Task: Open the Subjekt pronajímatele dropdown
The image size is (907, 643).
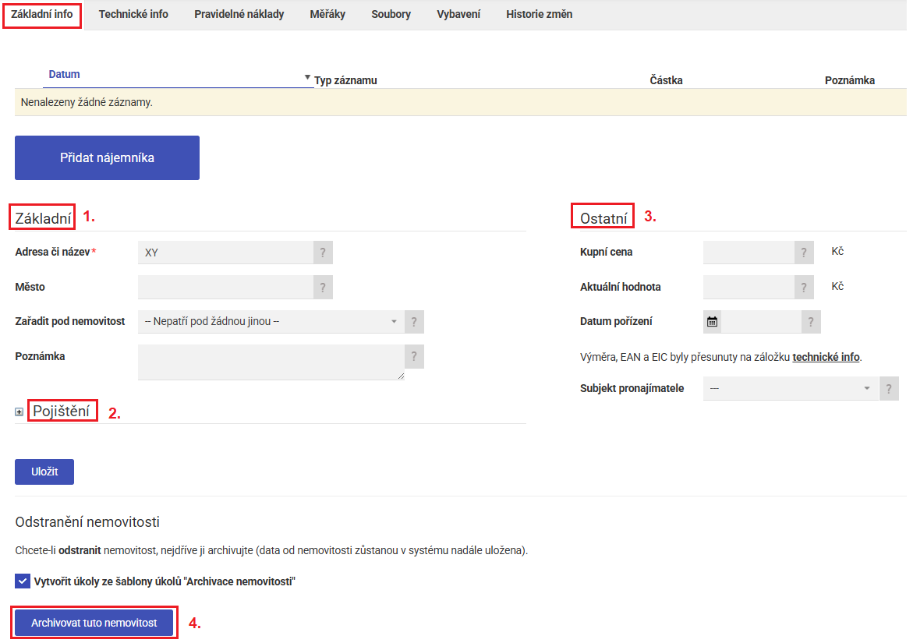Action: click(x=790, y=389)
